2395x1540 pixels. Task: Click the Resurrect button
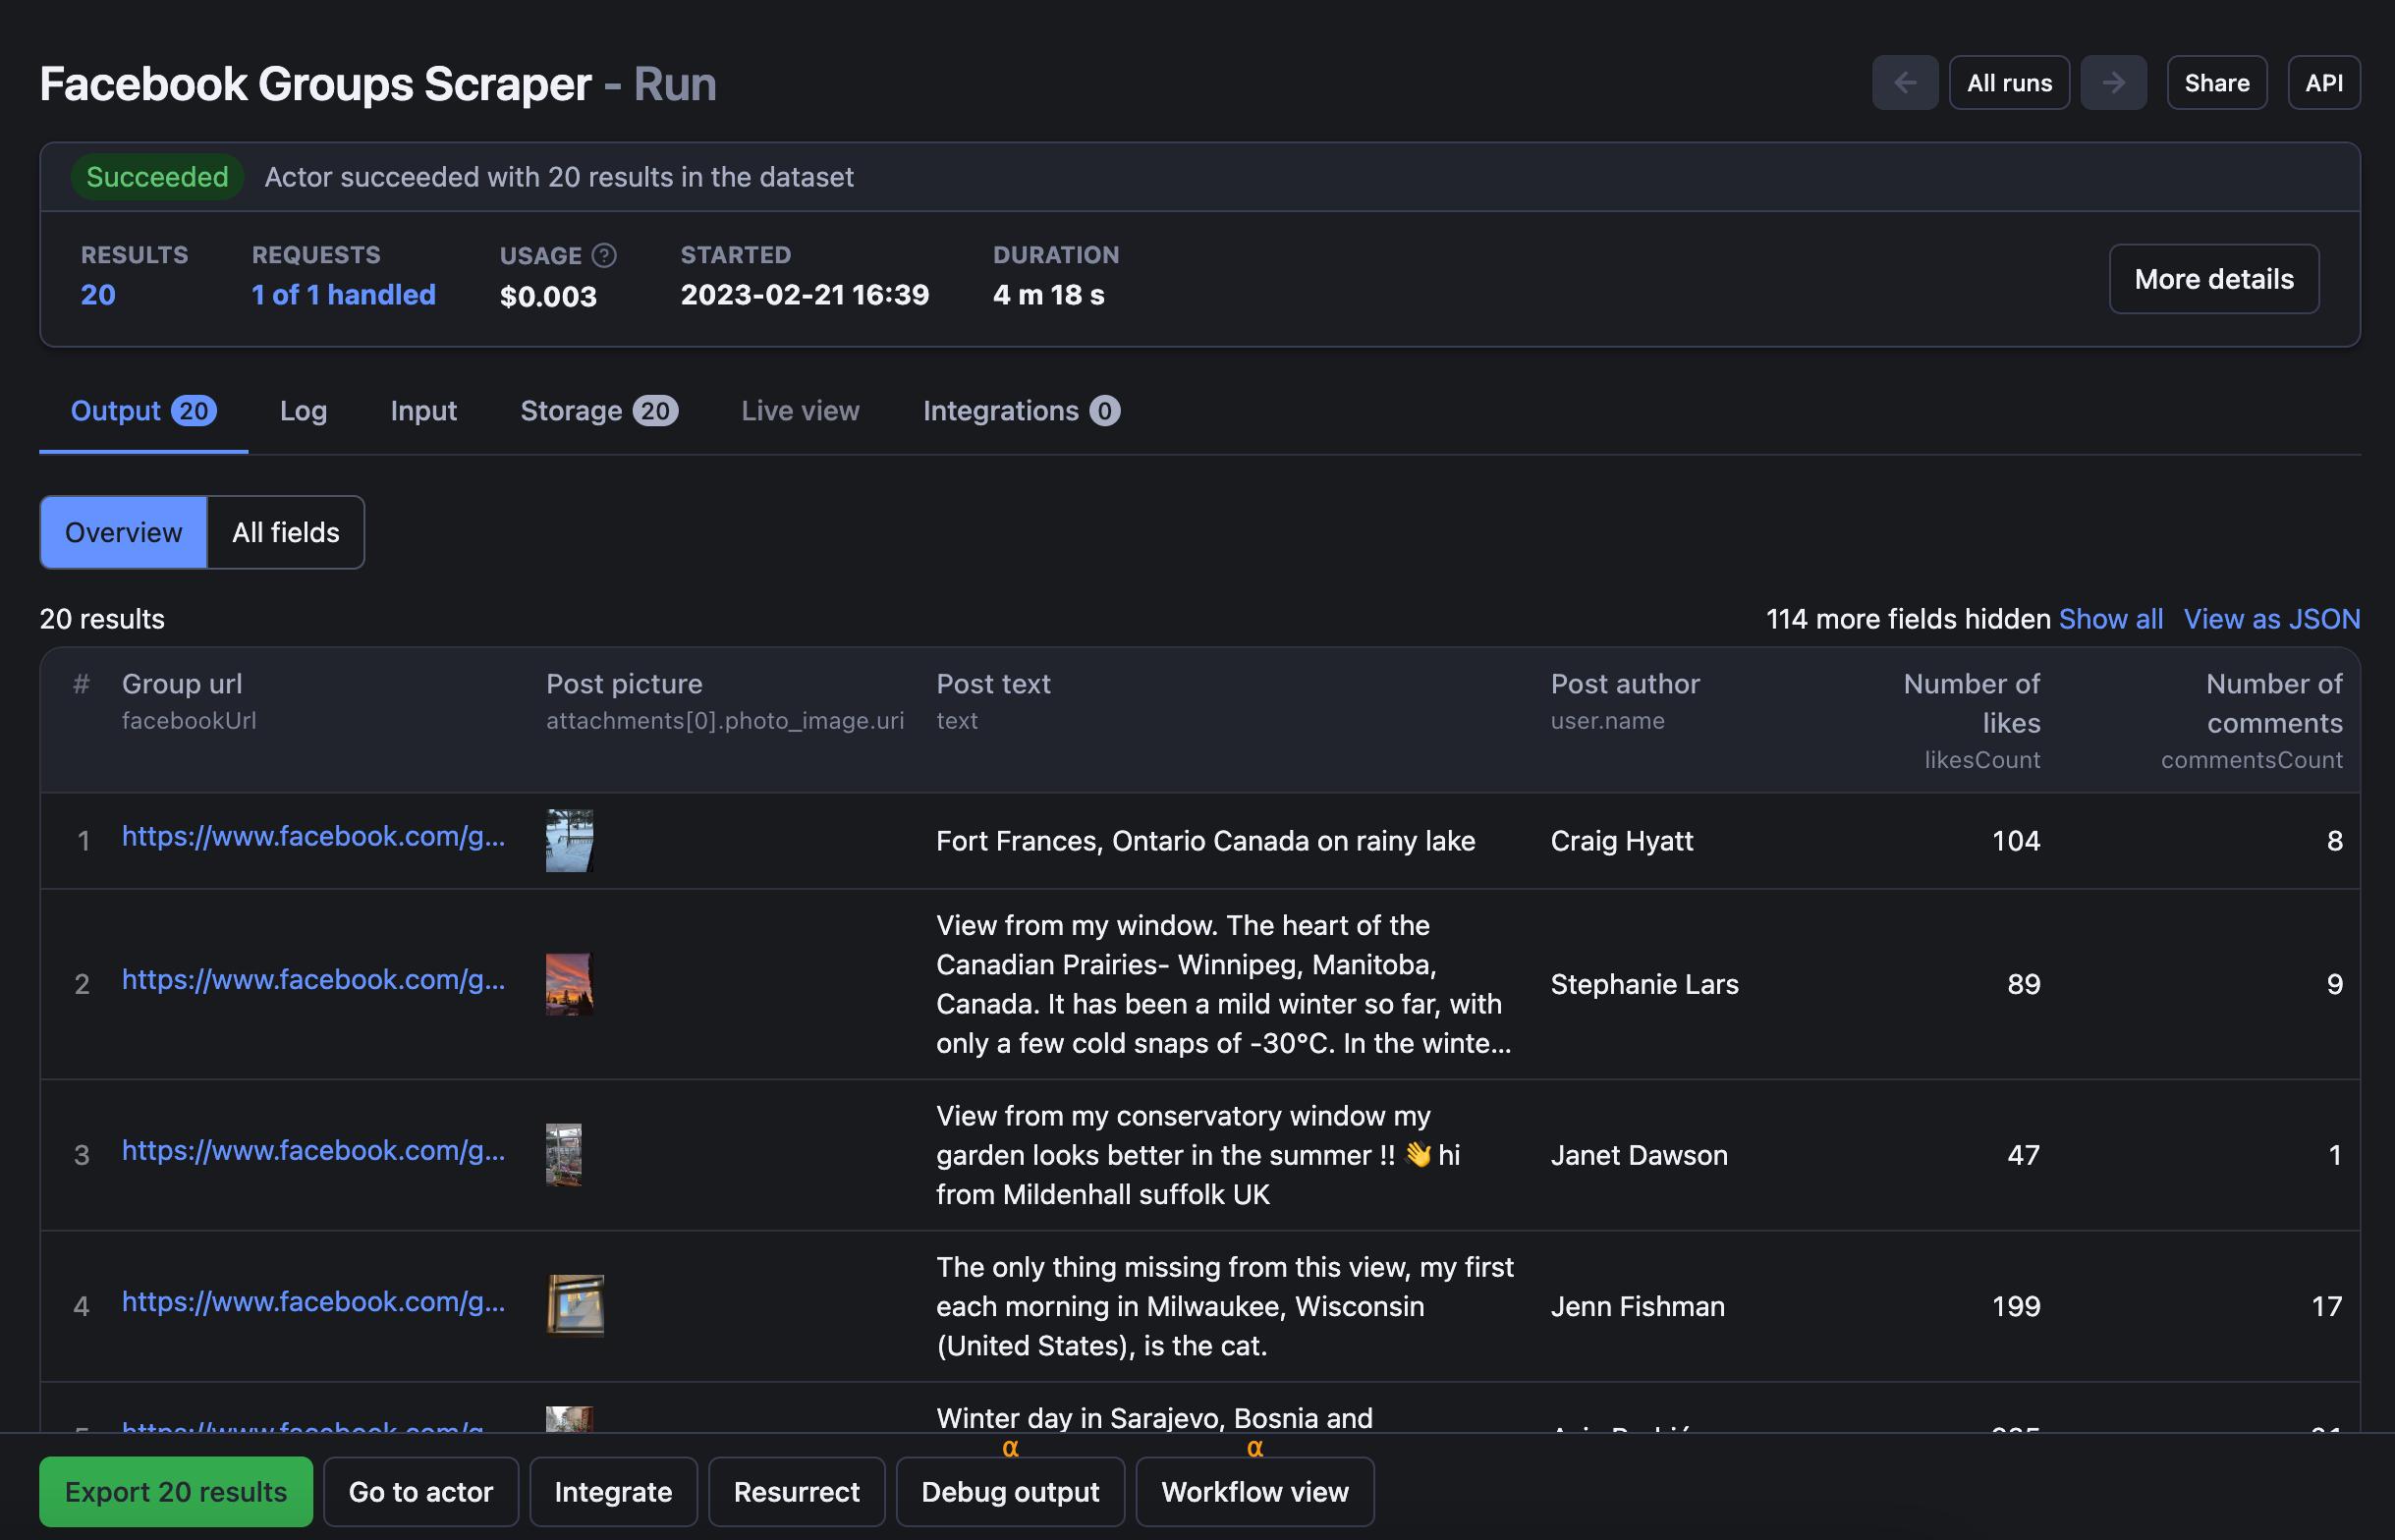797,1492
